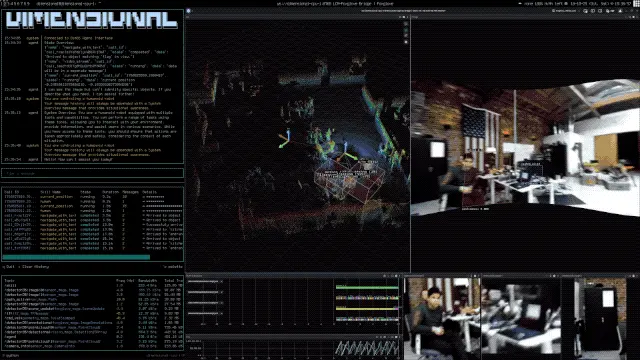Click the black door camera thumbnail
The height and width of the screenshot is (360, 640).
pos(600,319)
